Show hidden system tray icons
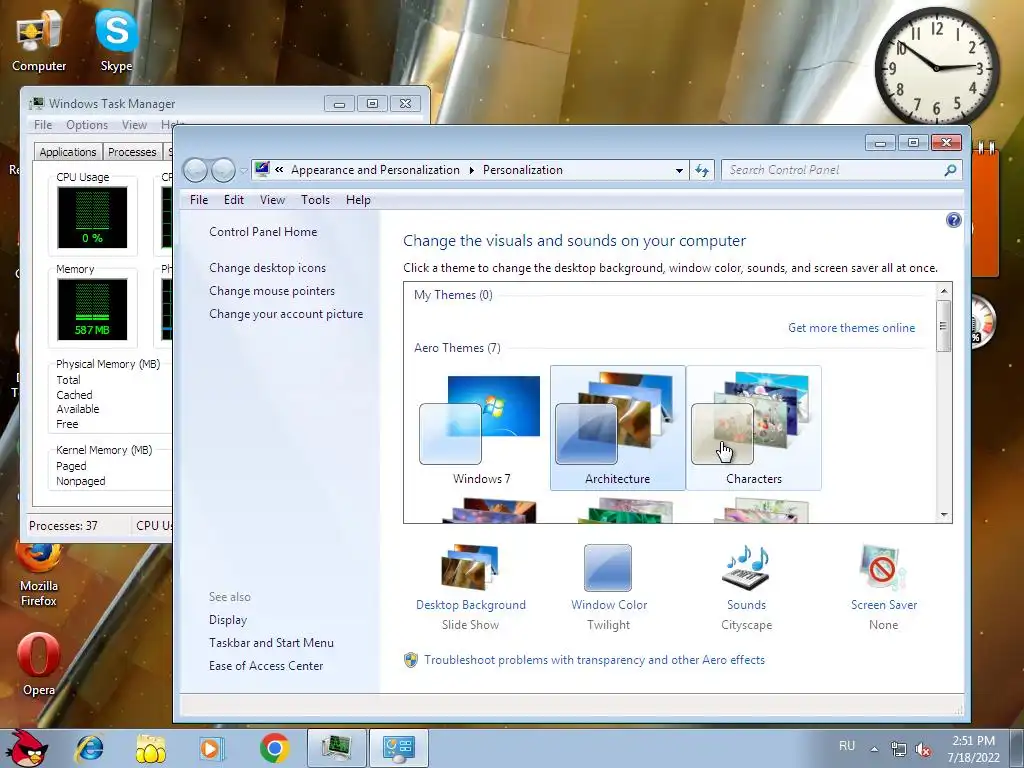 coord(874,749)
